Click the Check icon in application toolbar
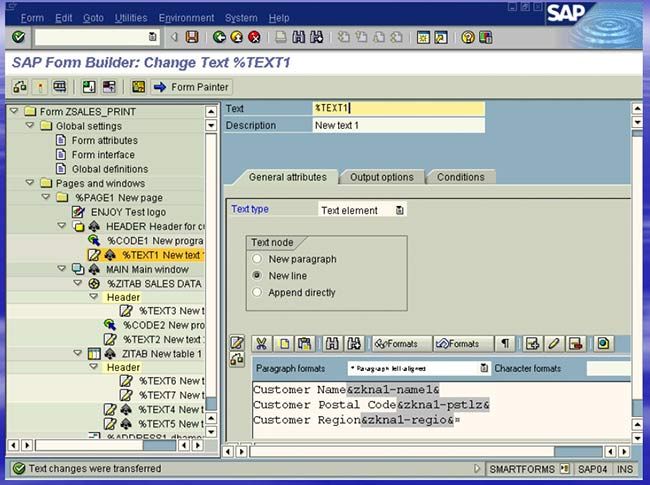650x485 pixels. pos(59,87)
